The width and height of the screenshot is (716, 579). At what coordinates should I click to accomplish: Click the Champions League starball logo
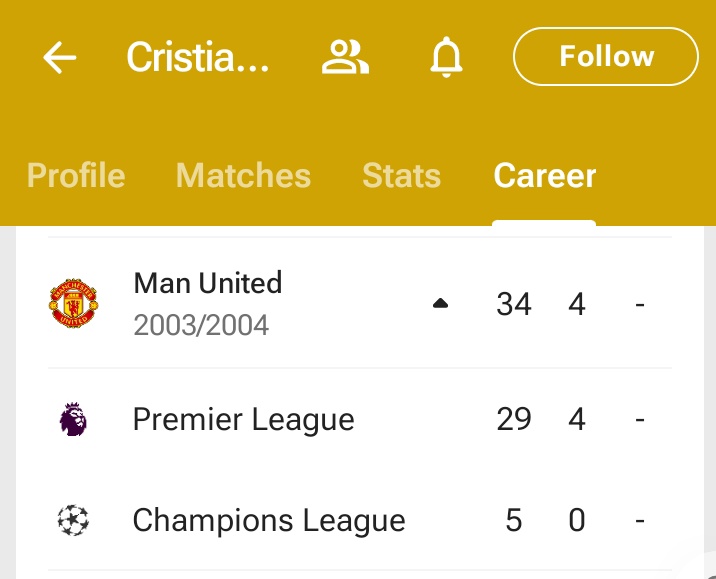[x=73, y=520]
